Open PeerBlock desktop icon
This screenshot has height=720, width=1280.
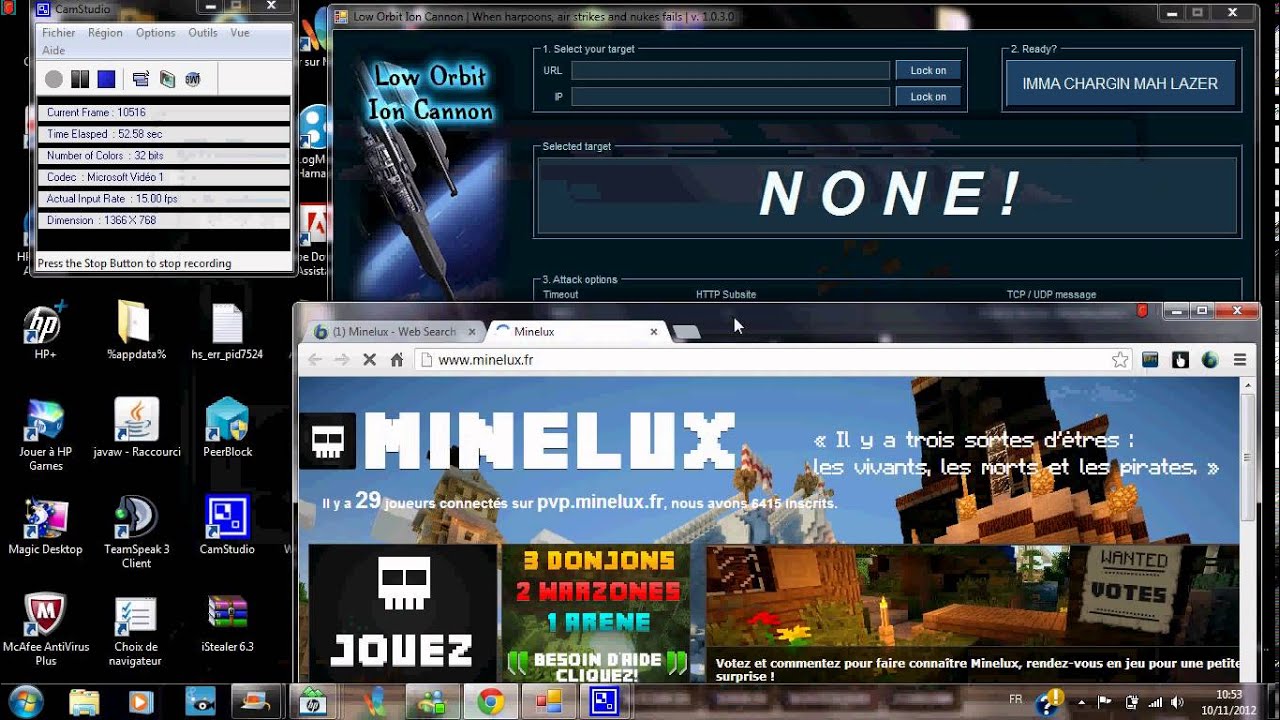(227, 427)
